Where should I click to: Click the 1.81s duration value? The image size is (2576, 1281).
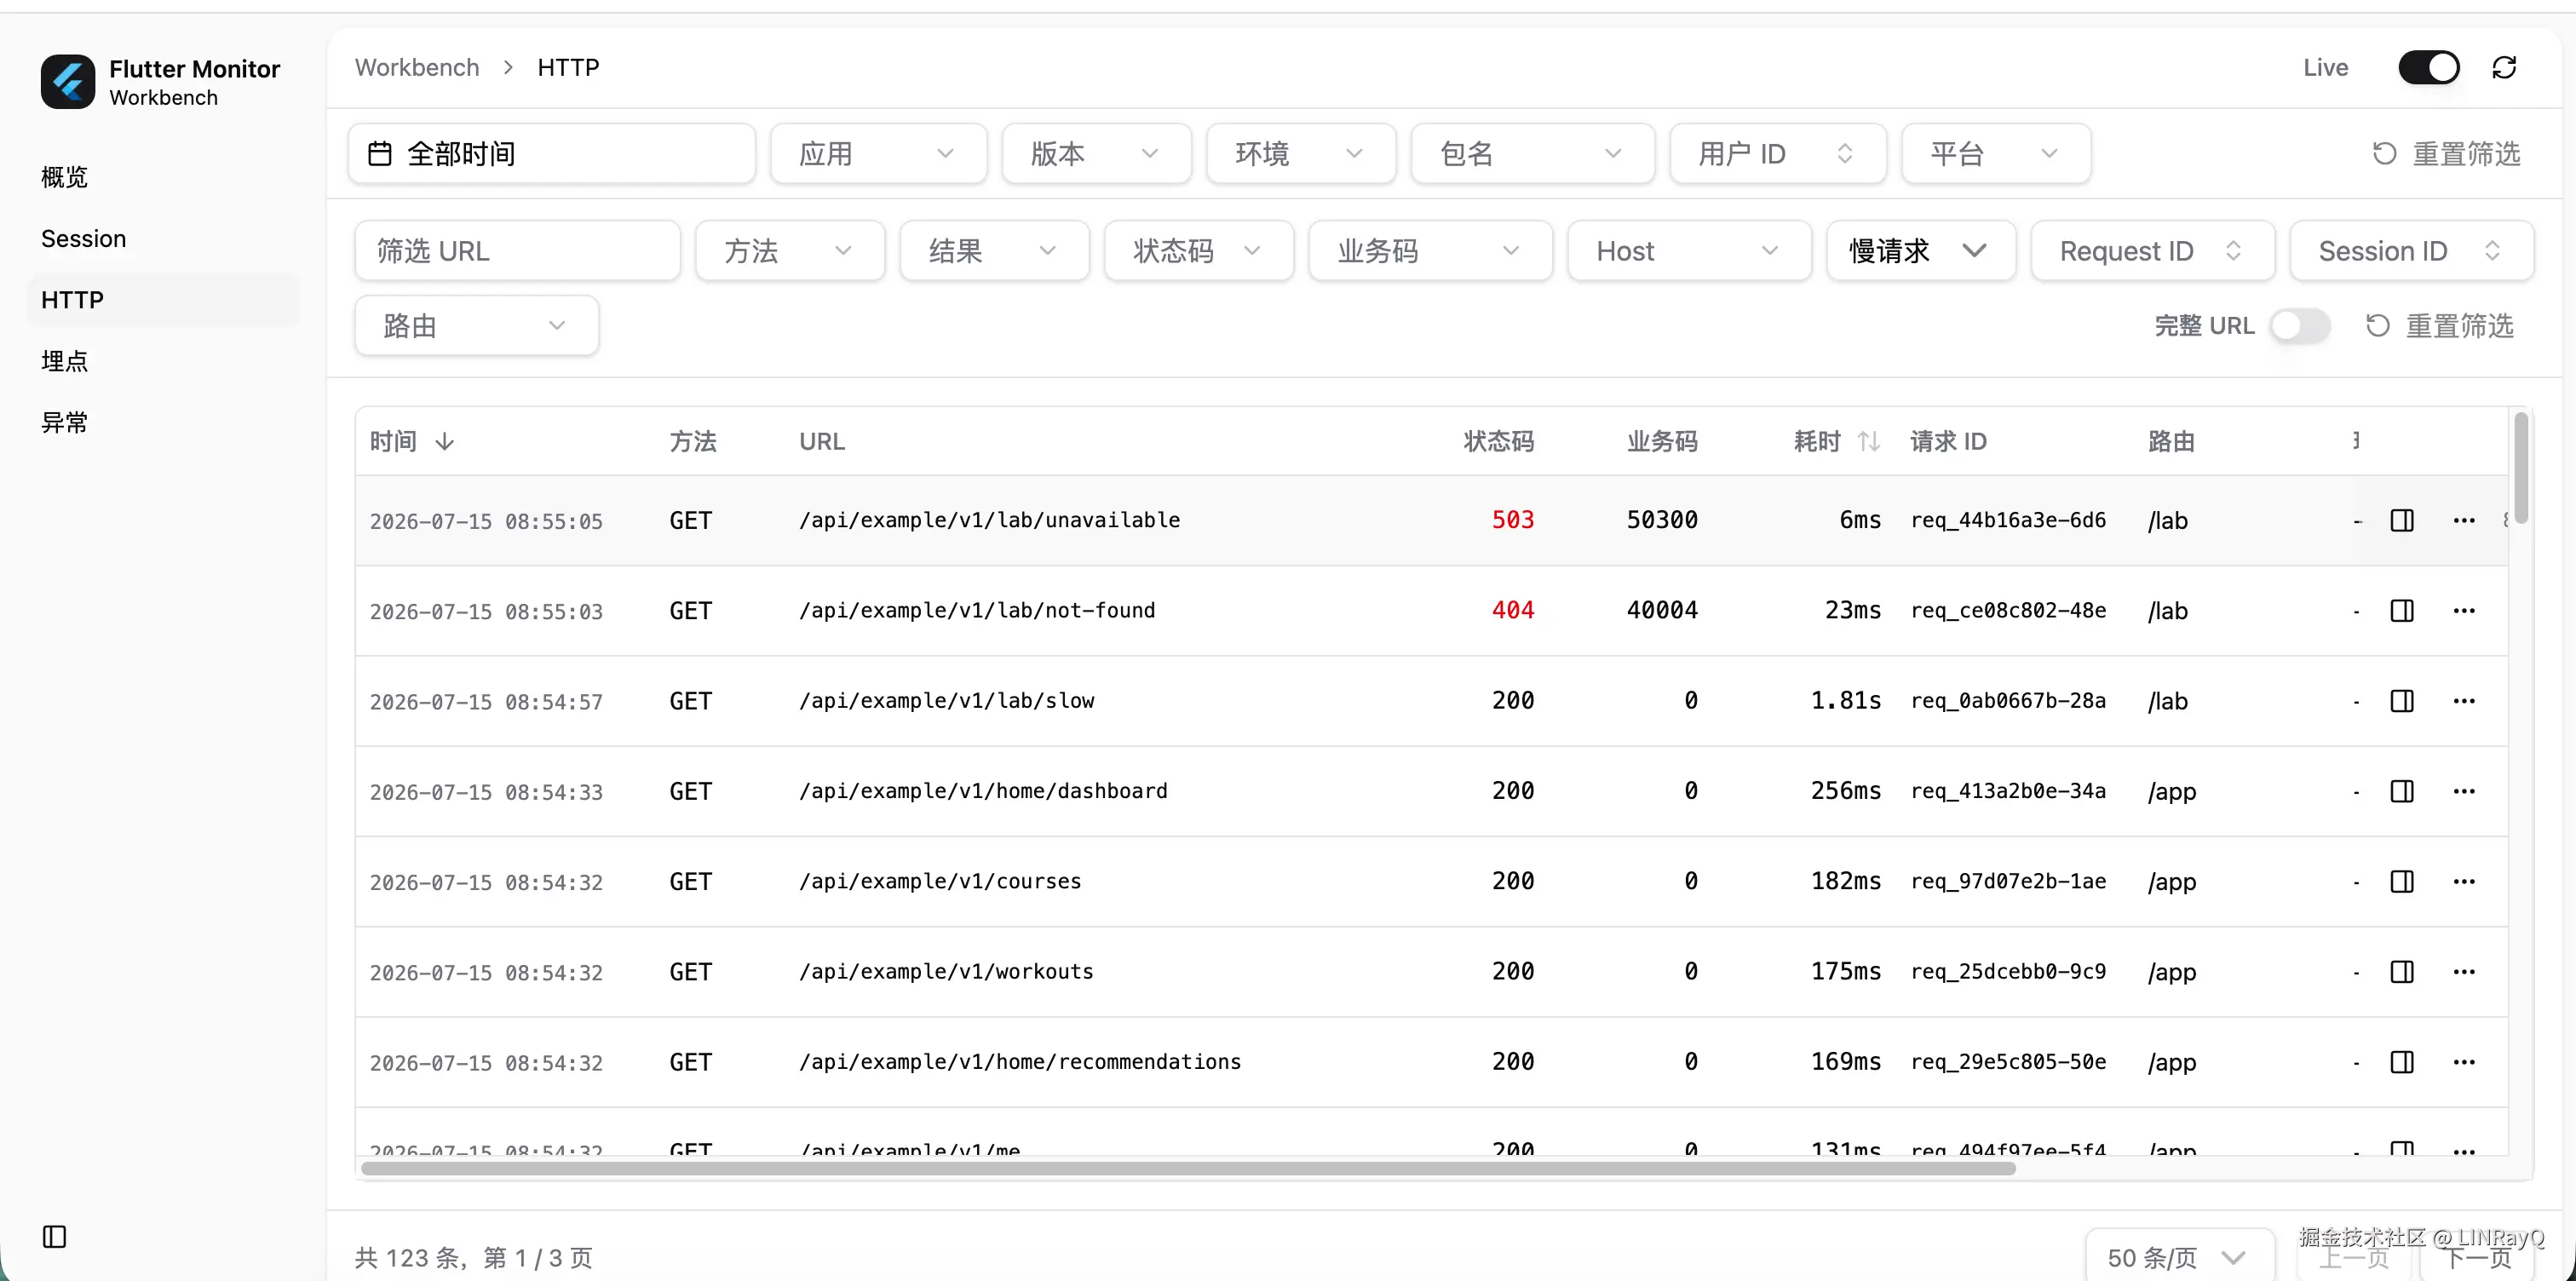coord(1846,701)
